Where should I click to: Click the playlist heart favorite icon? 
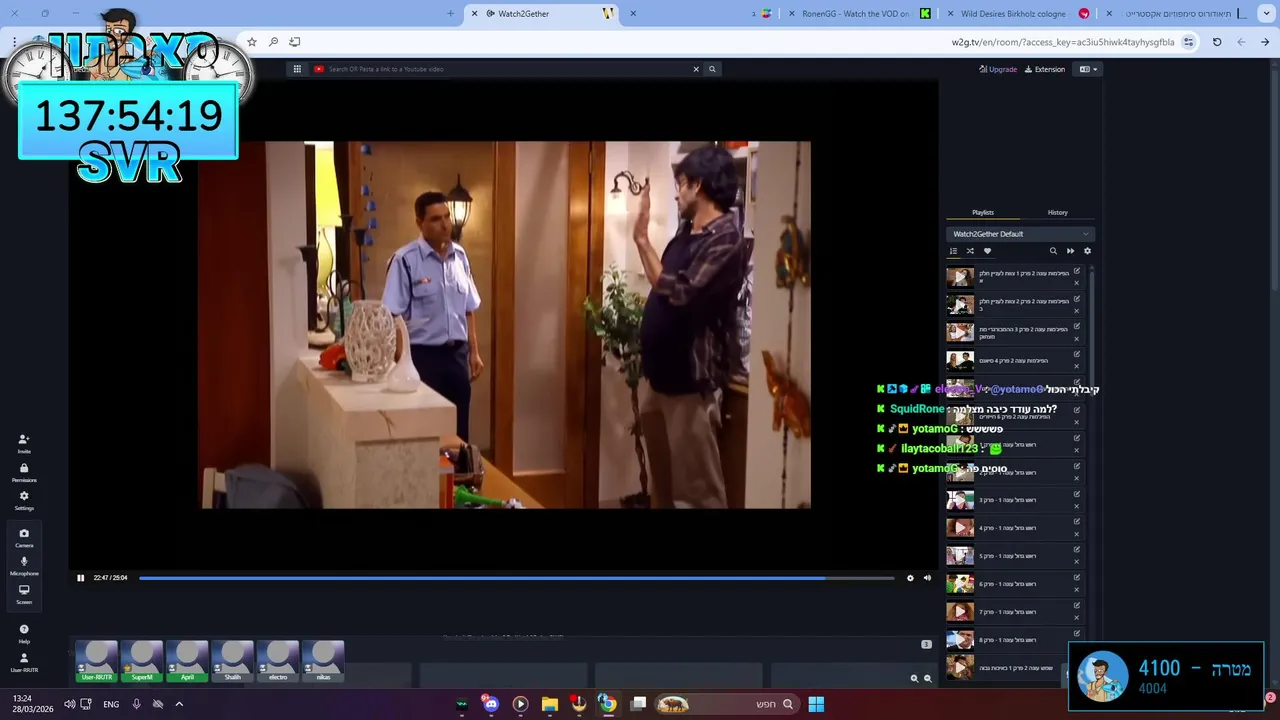[x=987, y=251]
